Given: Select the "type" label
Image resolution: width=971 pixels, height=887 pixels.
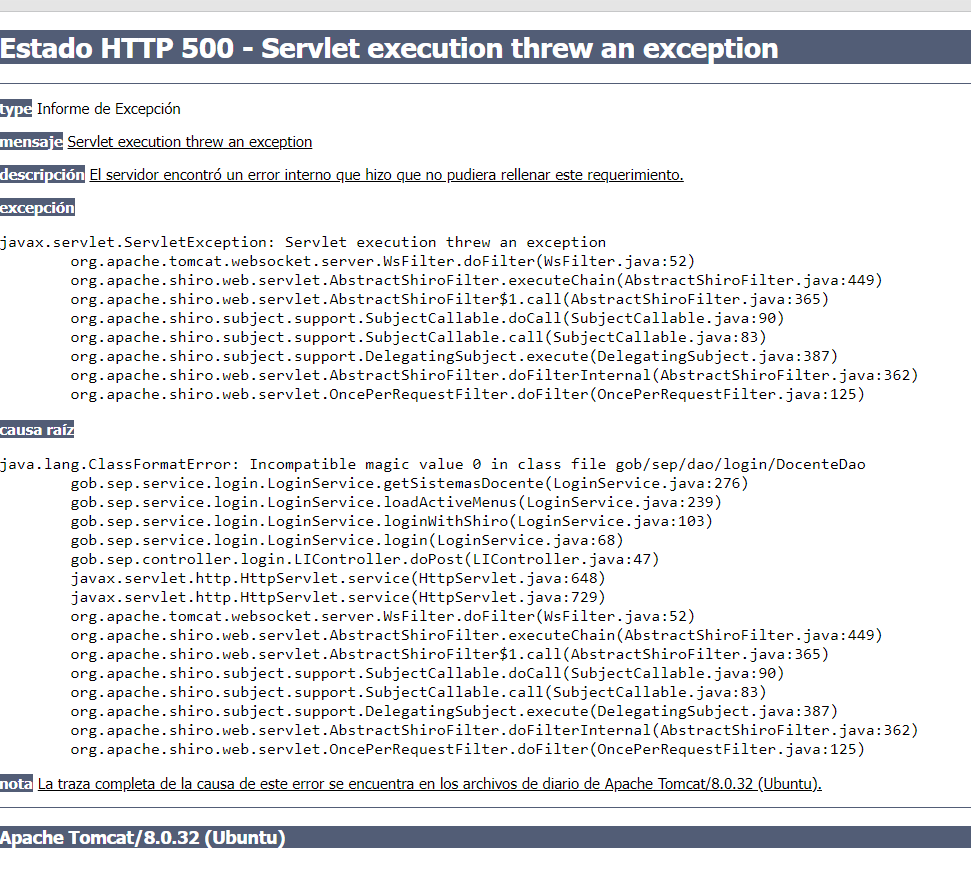Looking at the screenshot, I should coord(16,109).
